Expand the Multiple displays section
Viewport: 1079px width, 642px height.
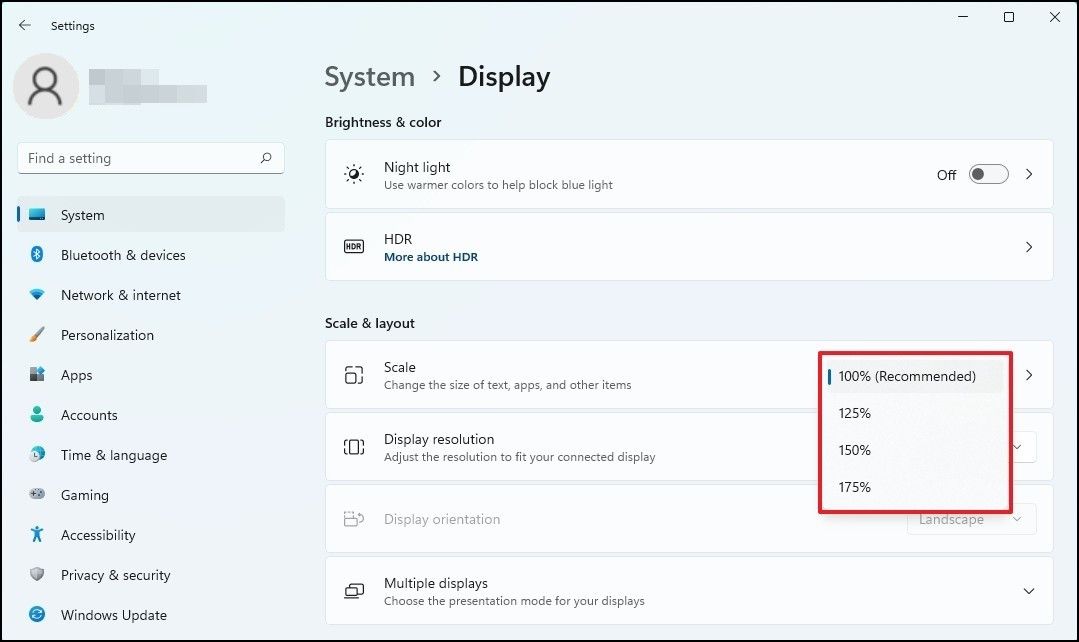tap(1028, 591)
